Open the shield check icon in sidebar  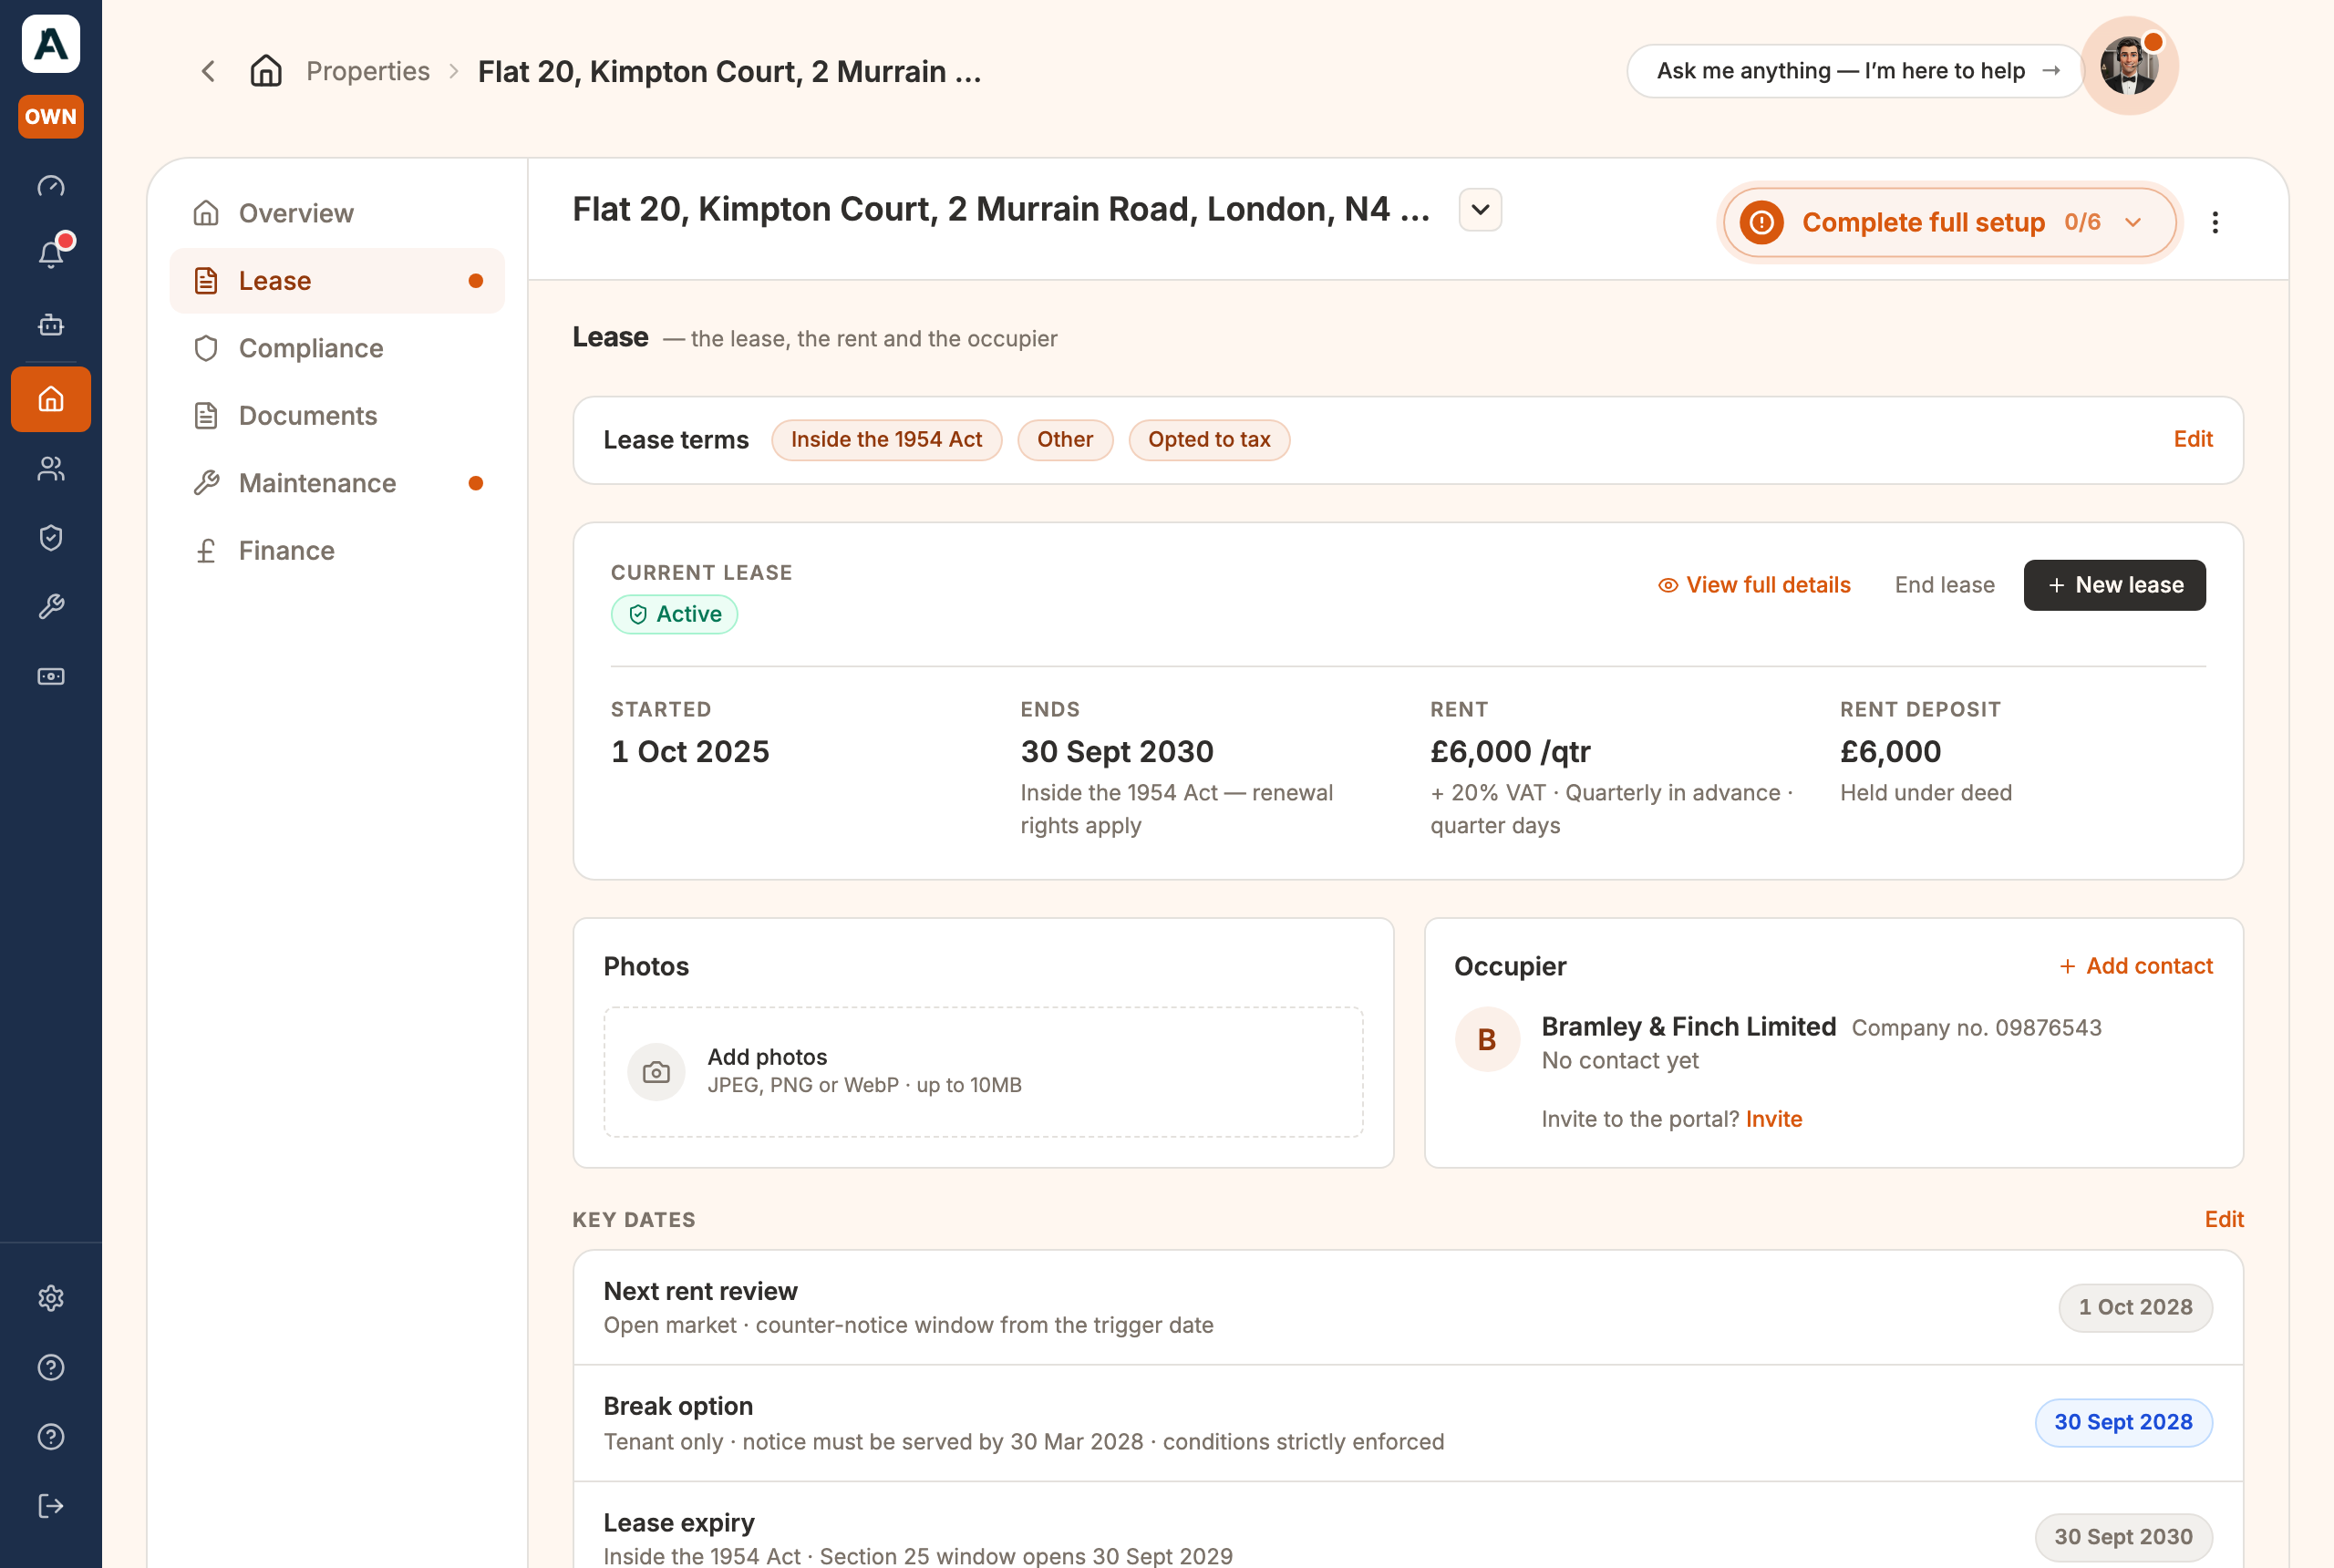[51, 538]
